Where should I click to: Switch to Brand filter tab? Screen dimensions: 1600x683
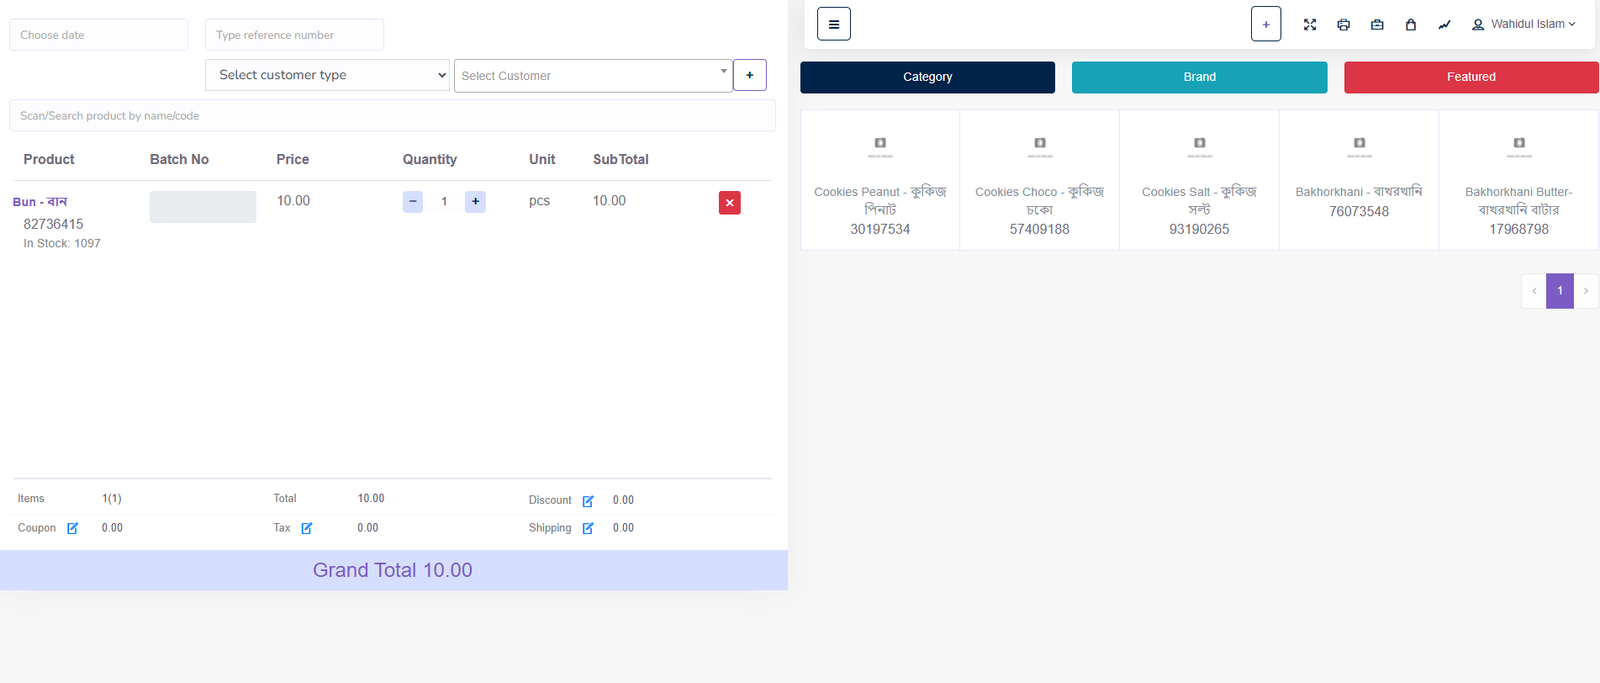coord(1199,77)
